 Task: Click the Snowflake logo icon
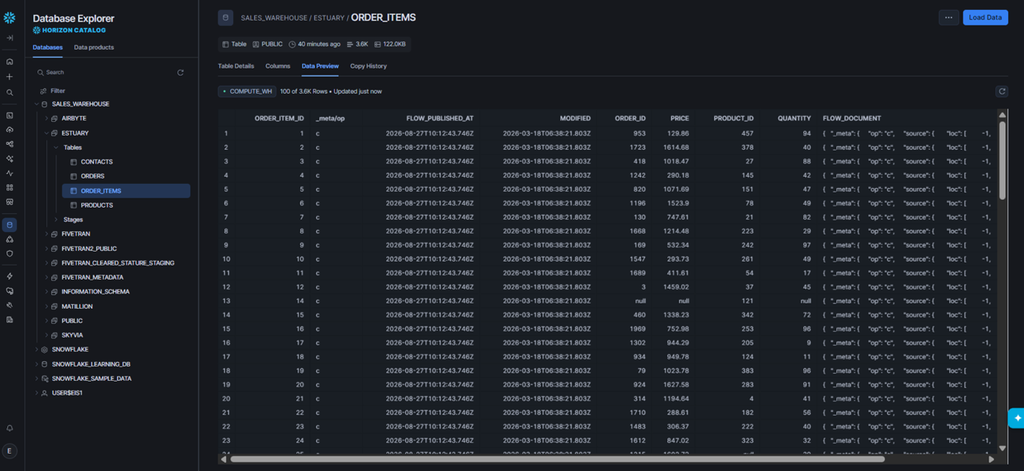[x=10, y=18]
